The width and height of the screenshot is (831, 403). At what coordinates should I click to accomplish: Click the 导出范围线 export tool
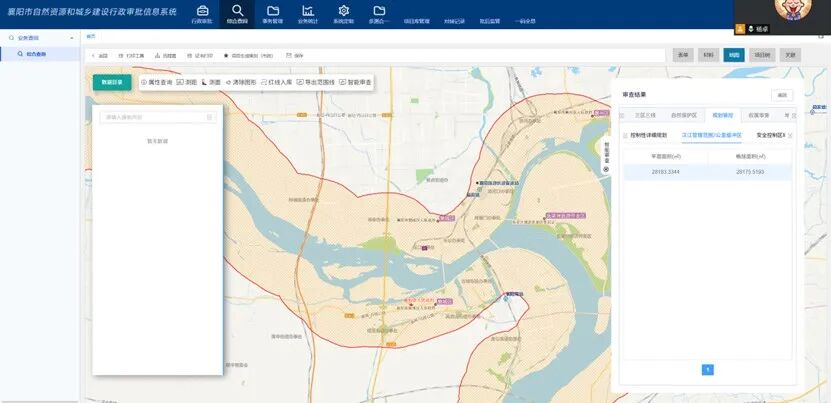point(315,82)
